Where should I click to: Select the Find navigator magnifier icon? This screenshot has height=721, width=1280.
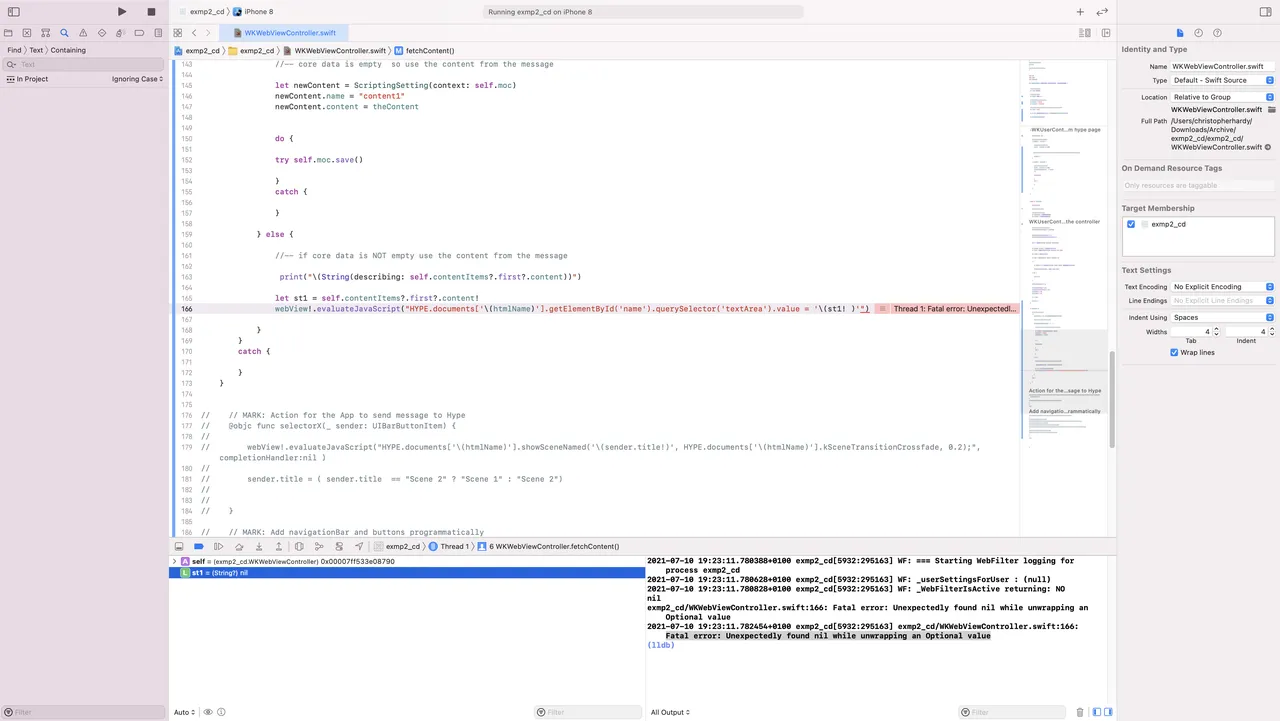(64, 33)
